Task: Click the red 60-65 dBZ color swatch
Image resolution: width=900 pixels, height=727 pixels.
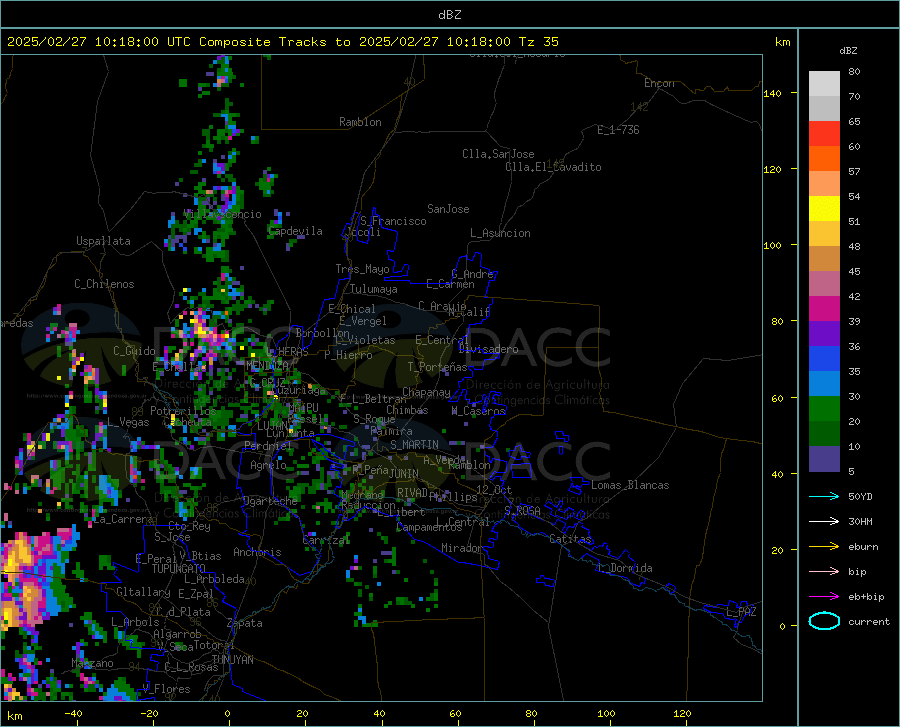Action: [824, 133]
